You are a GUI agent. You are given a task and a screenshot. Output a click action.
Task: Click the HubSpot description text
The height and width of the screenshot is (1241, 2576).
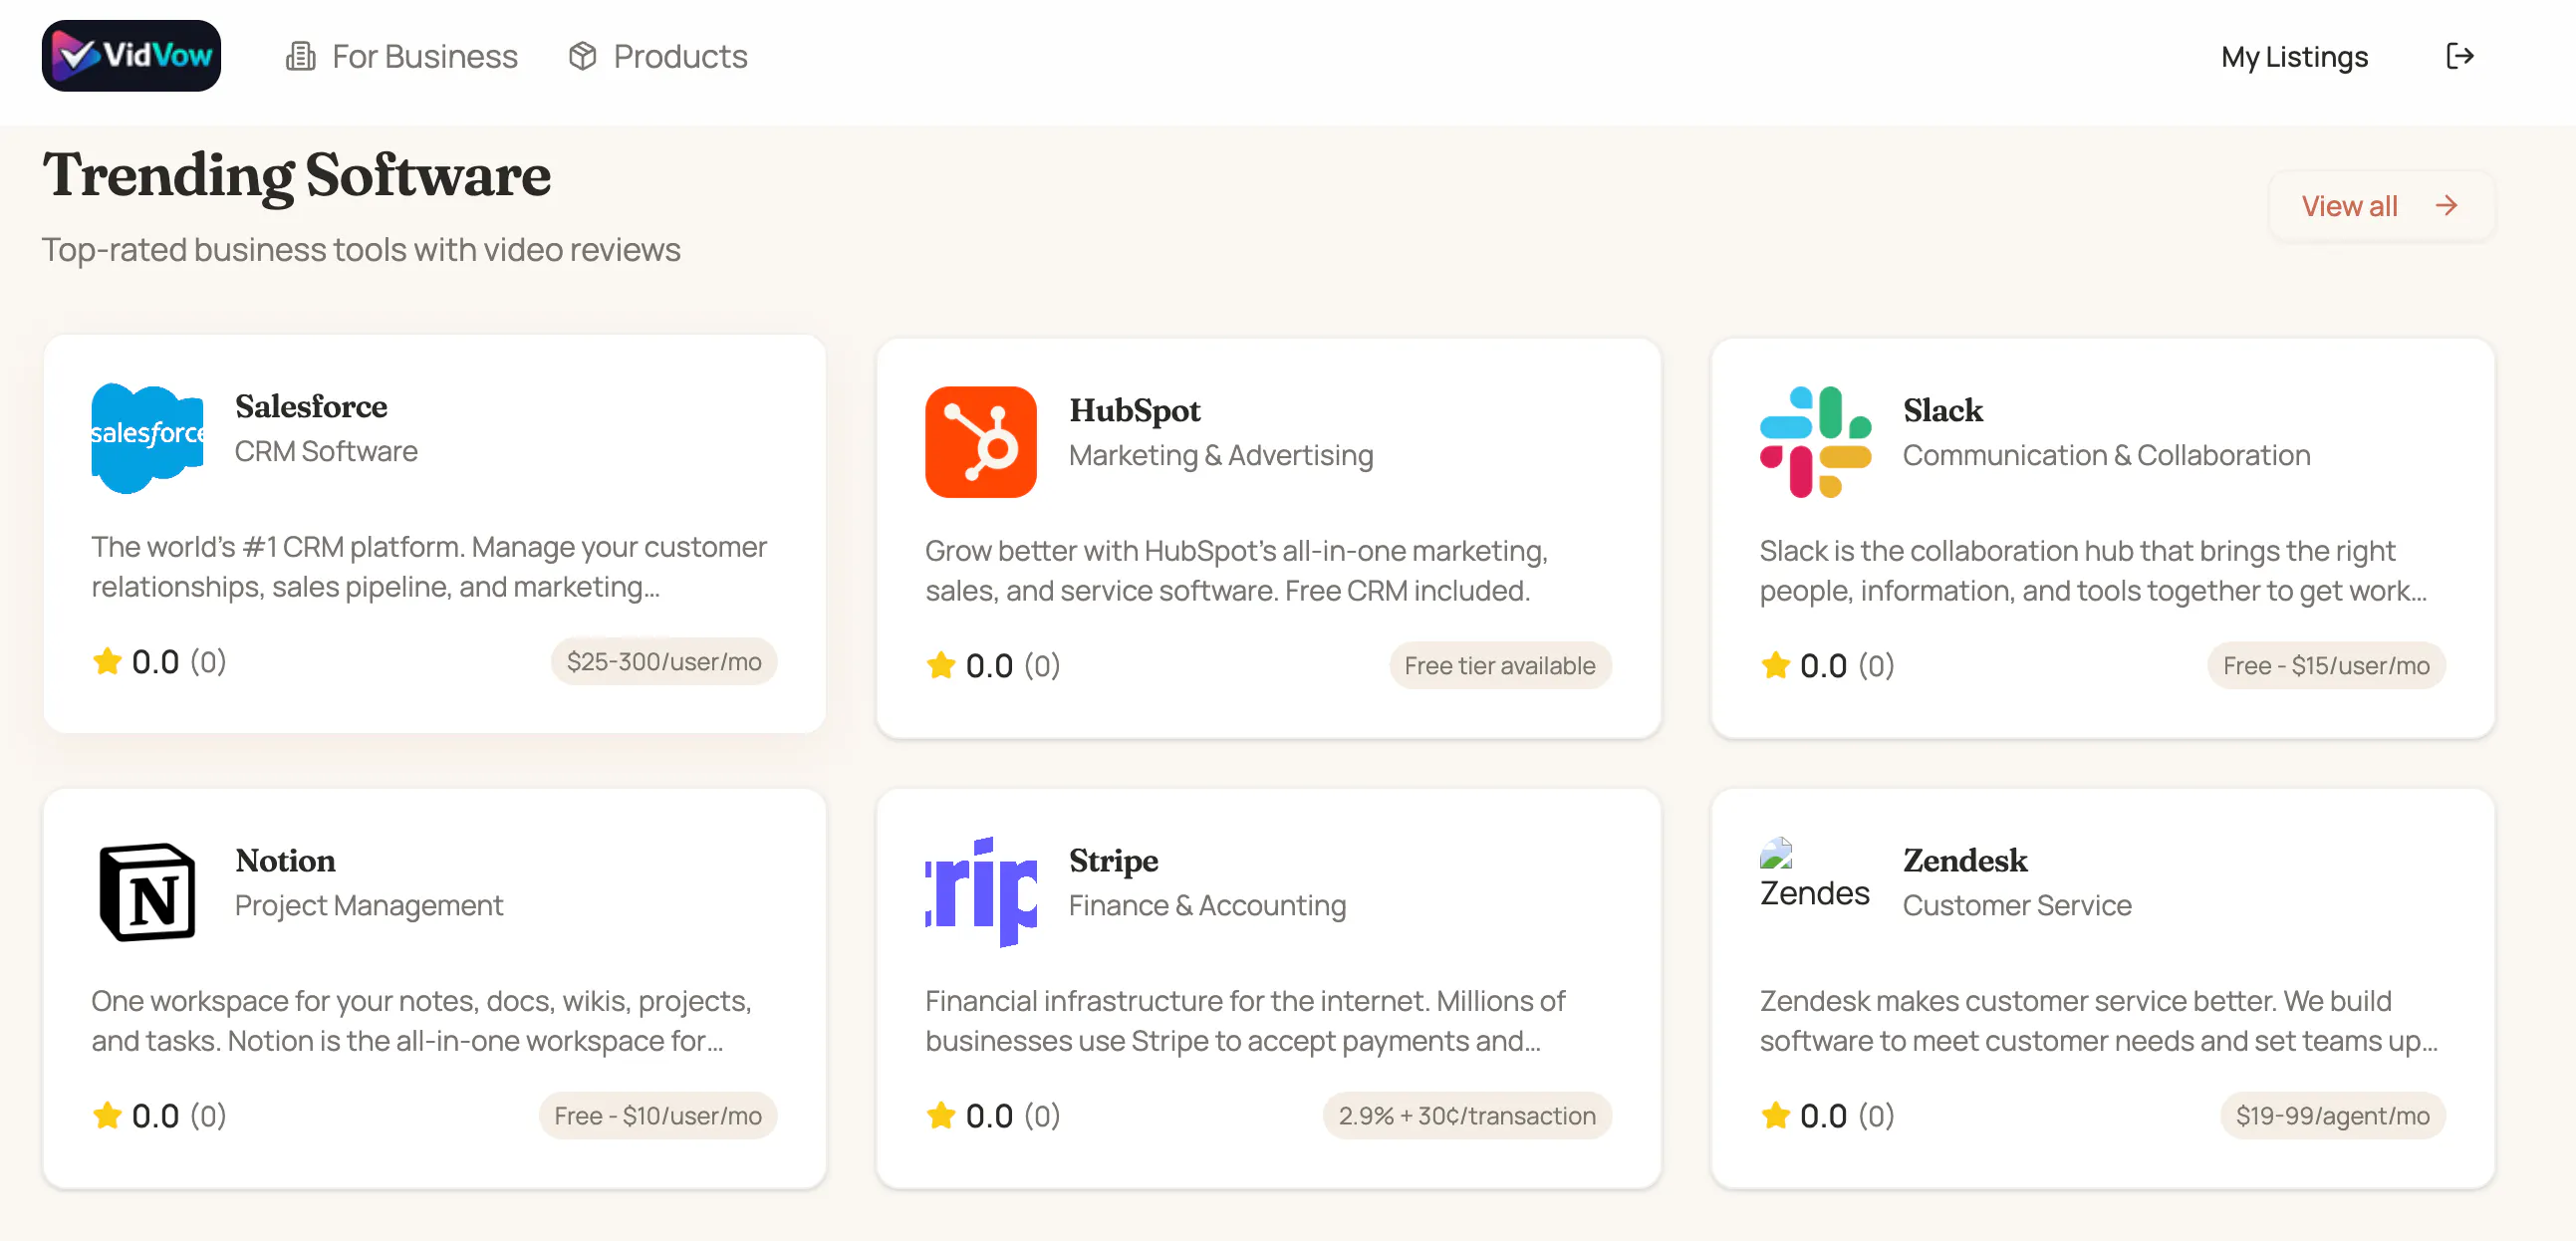click(1237, 571)
